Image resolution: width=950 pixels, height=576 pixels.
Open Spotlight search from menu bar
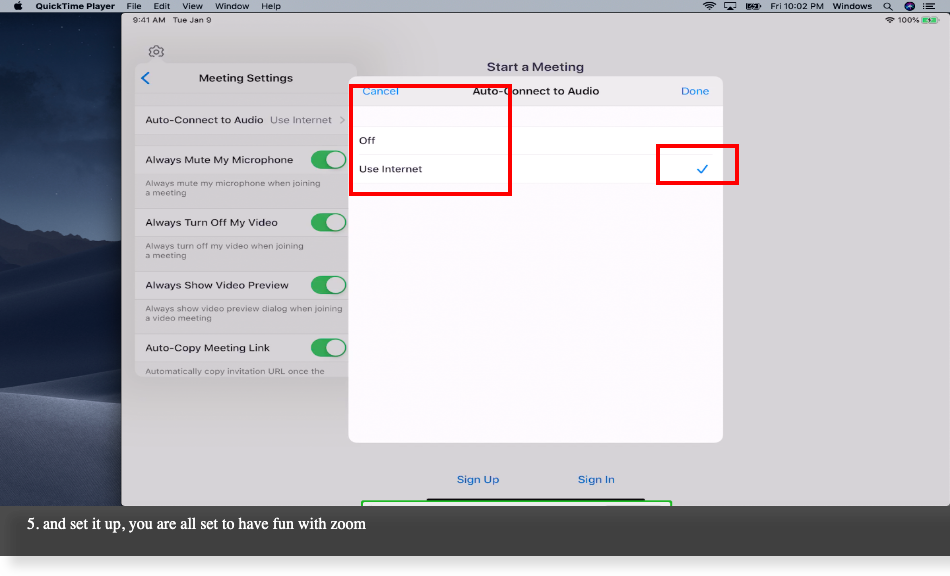[x=886, y=6]
